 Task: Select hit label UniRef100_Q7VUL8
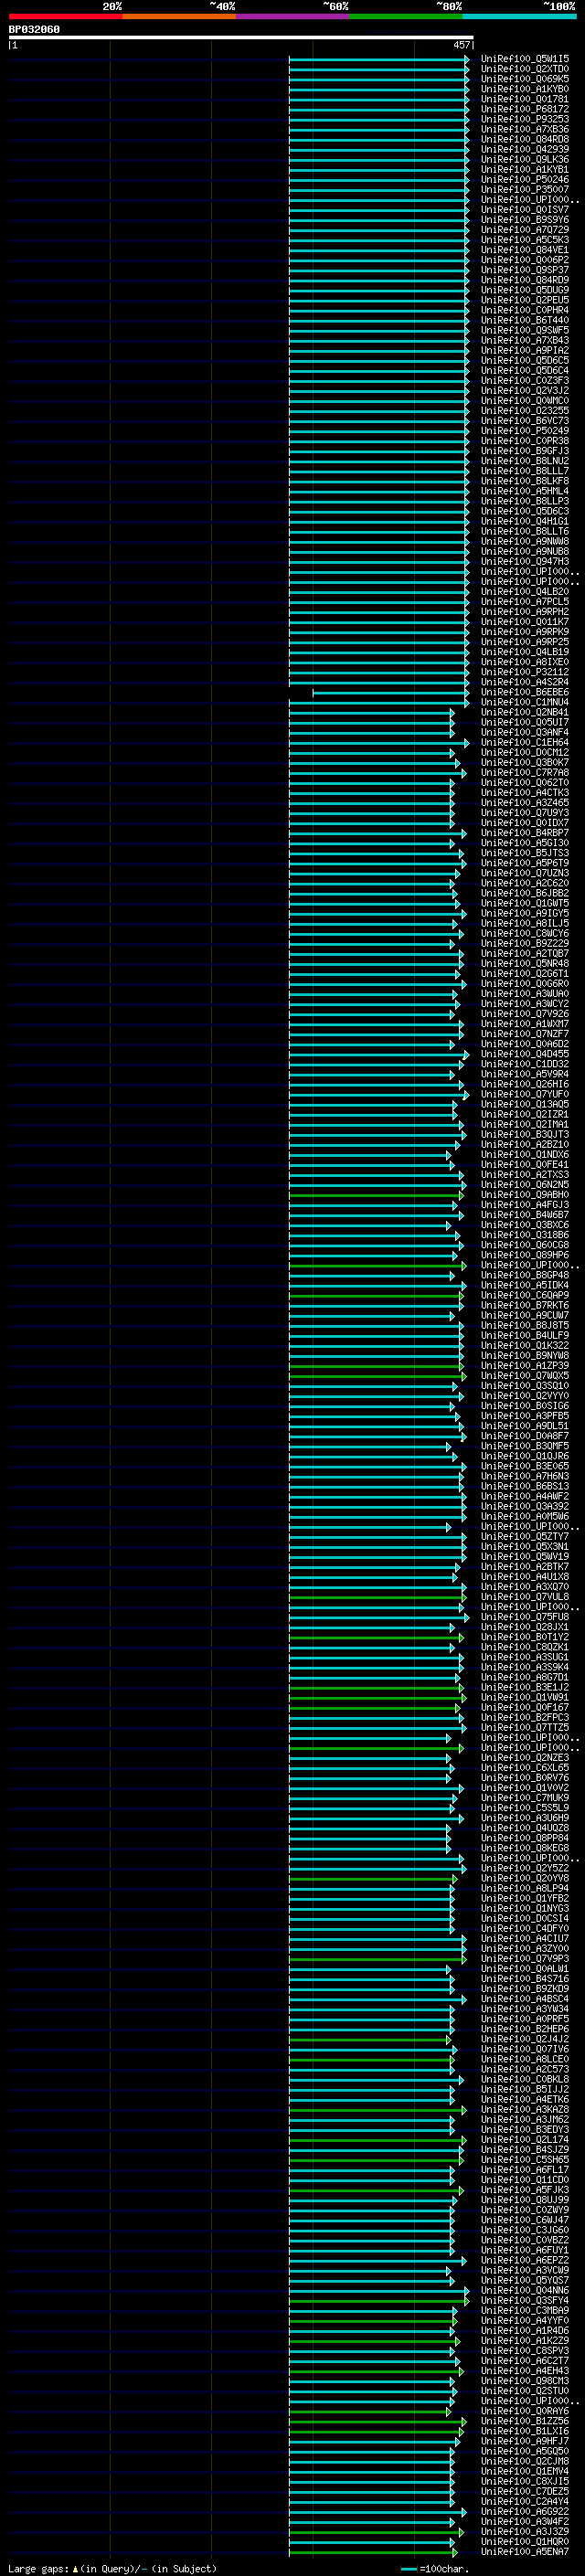pyautogui.click(x=525, y=1597)
